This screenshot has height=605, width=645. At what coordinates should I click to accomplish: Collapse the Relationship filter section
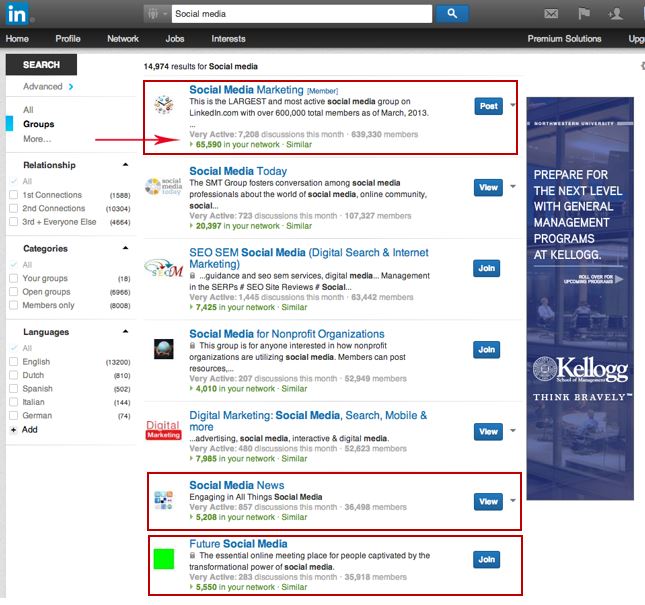[x=125, y=165]
